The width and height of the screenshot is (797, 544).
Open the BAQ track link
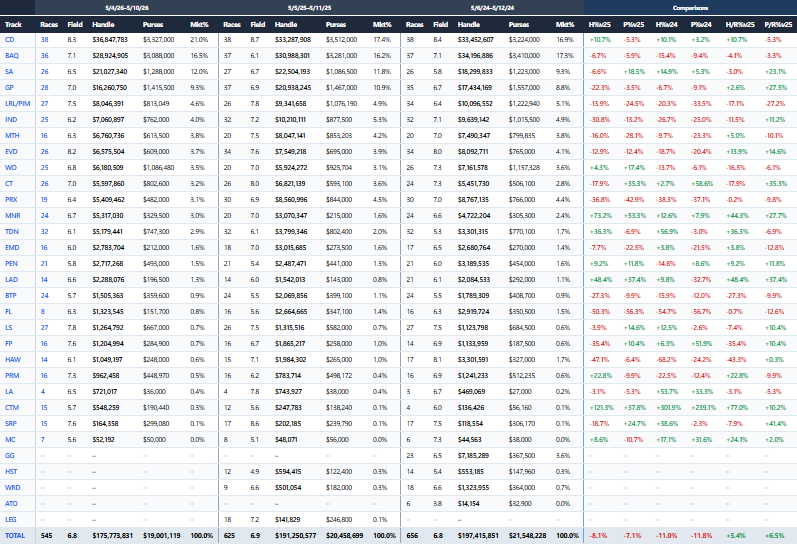coord(12,56)
